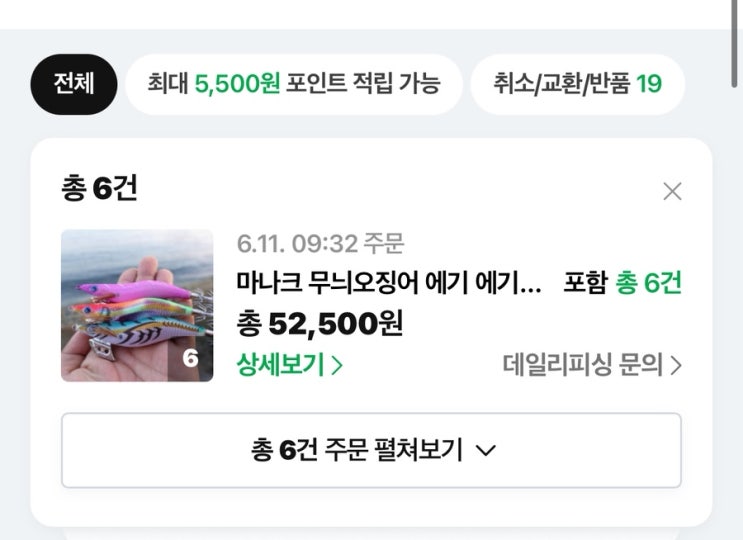Open the squid lure product thumbnail
Image resolution: width=743 pixels, height=540 pixels.
click(137, 306)
